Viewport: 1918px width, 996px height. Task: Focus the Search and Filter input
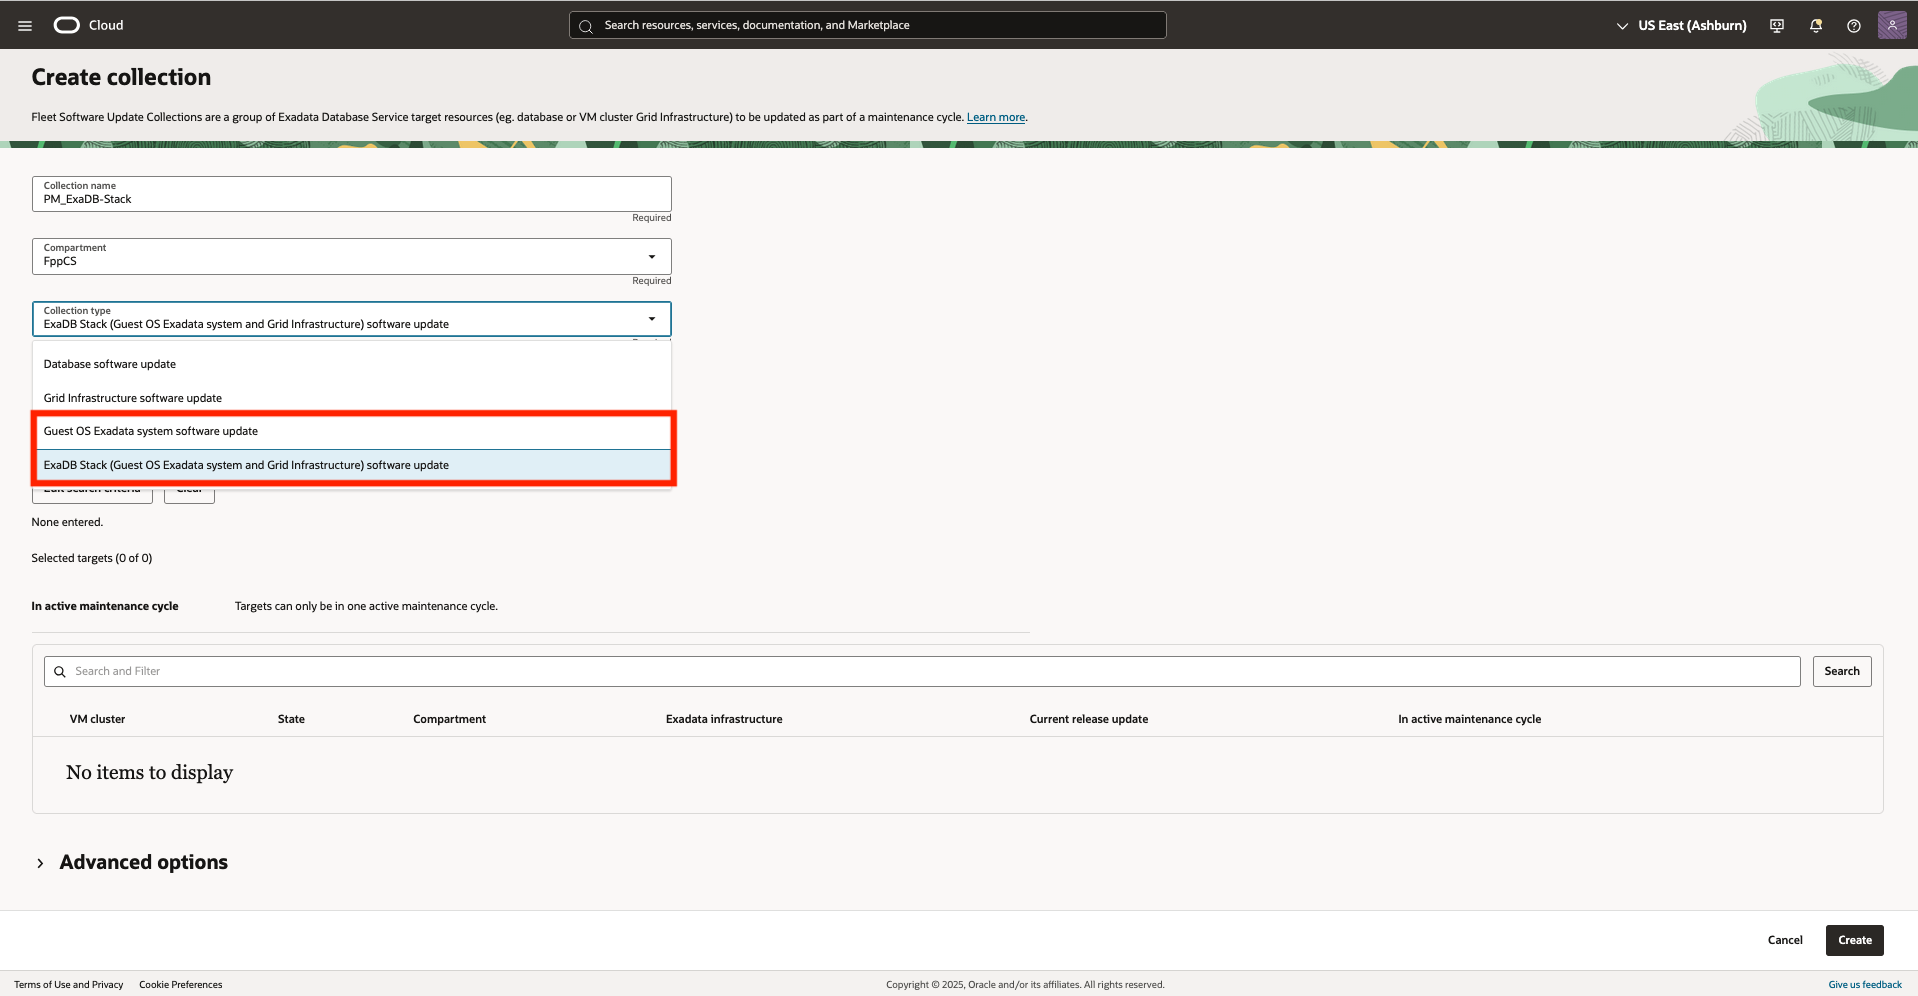(922, 671)
